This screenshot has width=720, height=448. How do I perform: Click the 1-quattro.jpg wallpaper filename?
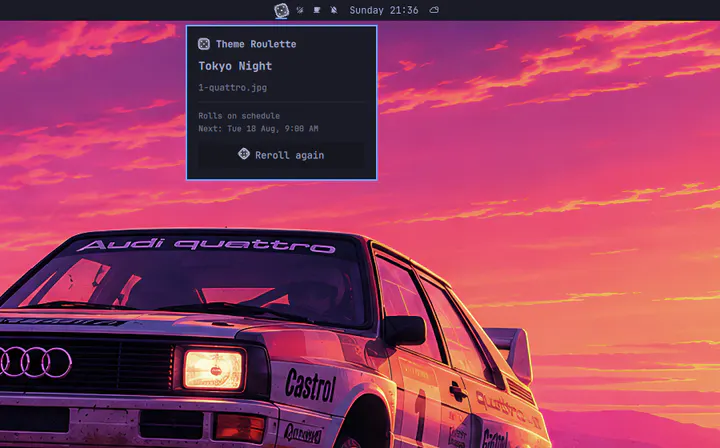click(232, 87)
